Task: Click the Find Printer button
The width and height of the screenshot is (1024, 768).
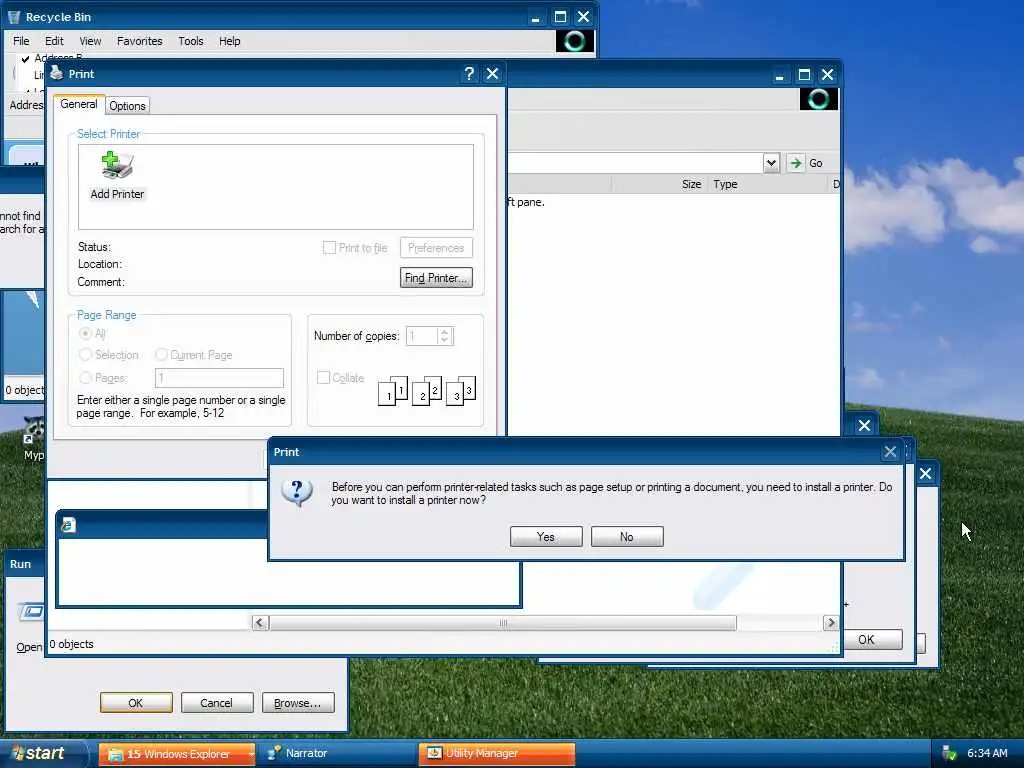Action: click(436, 278)
